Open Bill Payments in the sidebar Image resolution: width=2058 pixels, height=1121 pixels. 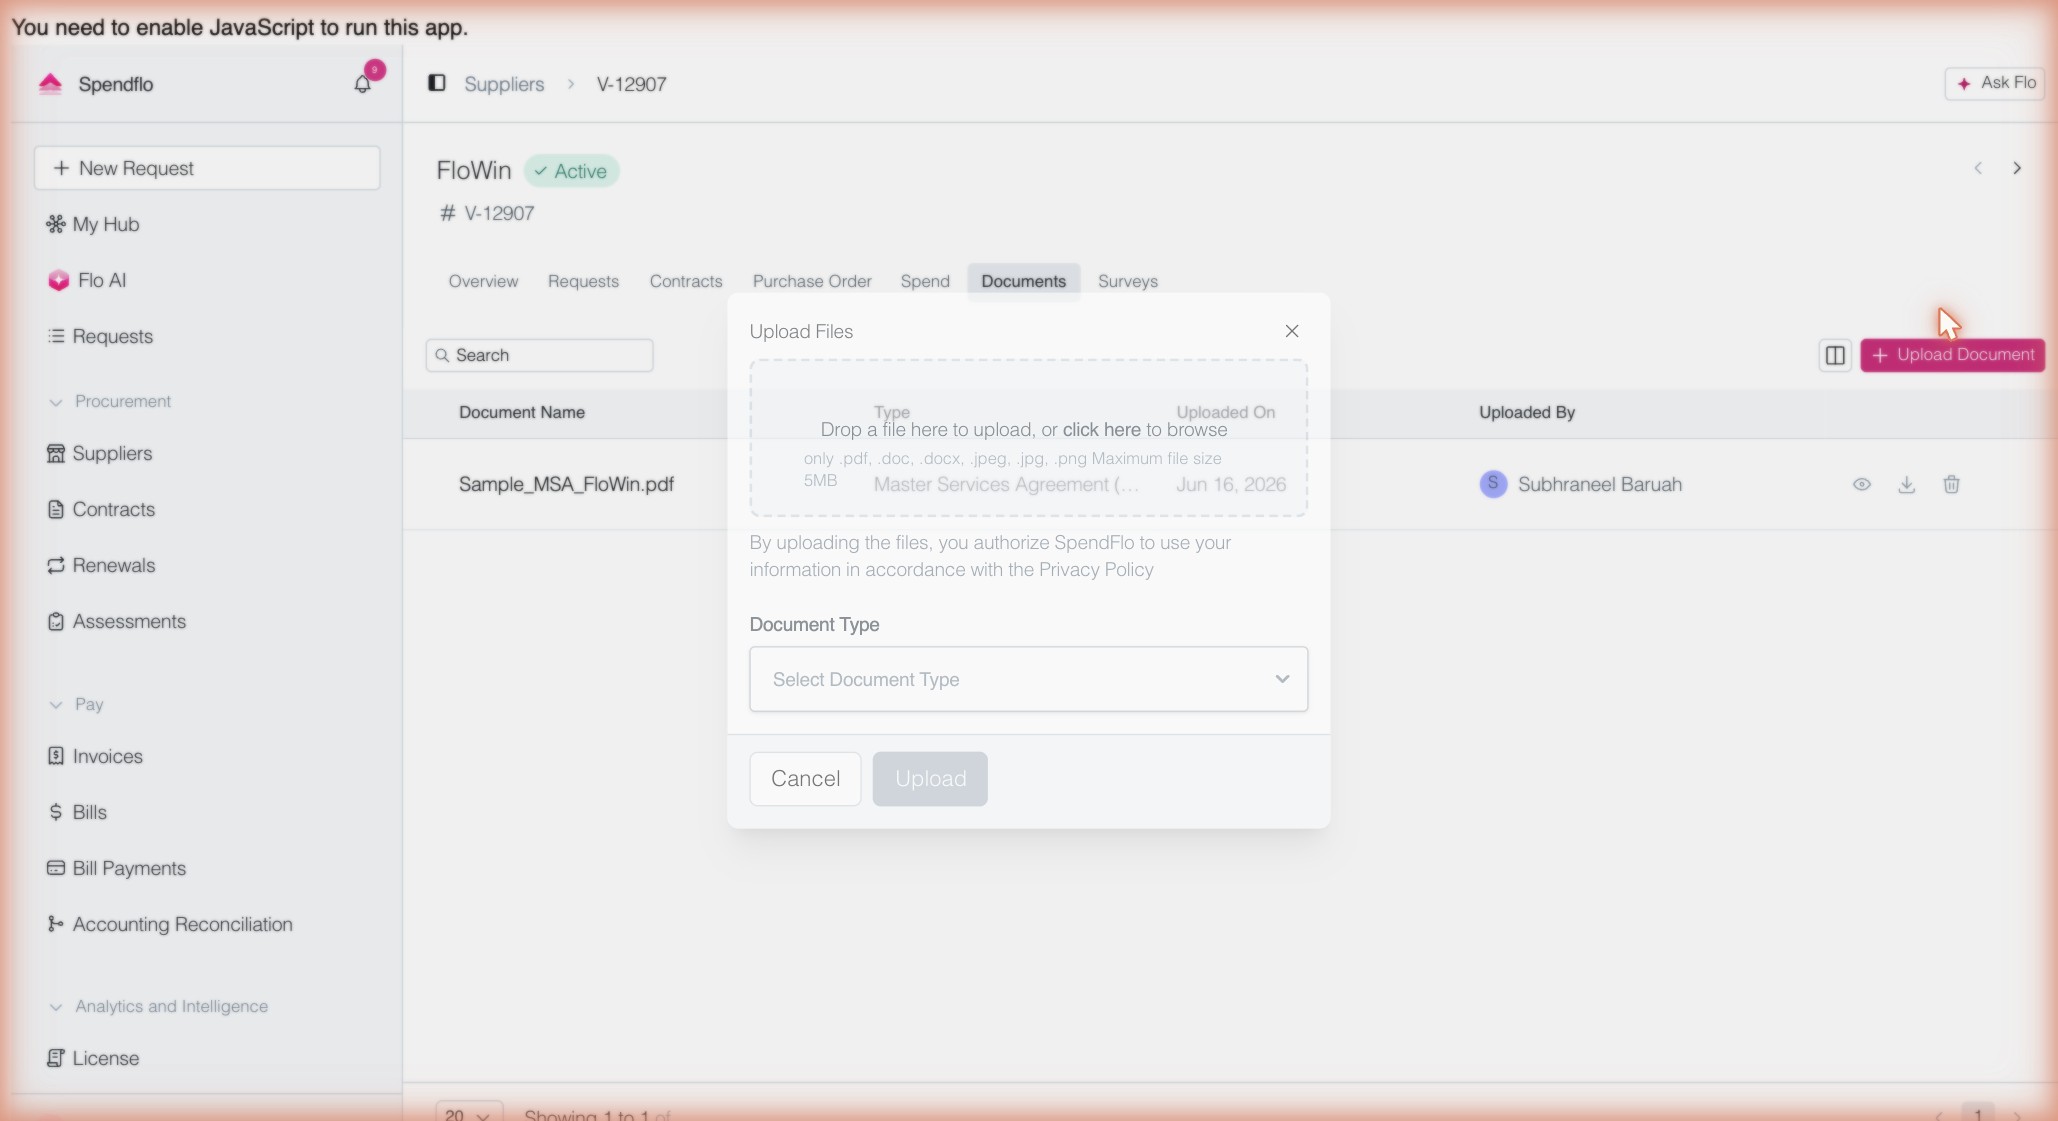(116, 868)
